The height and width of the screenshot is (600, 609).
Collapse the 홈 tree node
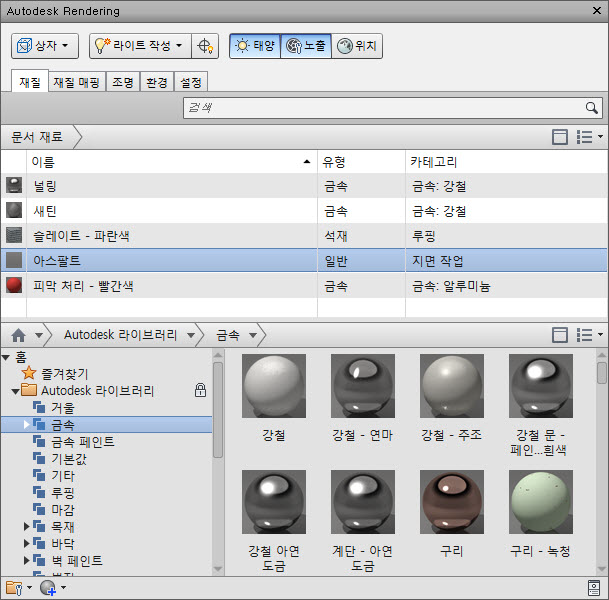6,357
